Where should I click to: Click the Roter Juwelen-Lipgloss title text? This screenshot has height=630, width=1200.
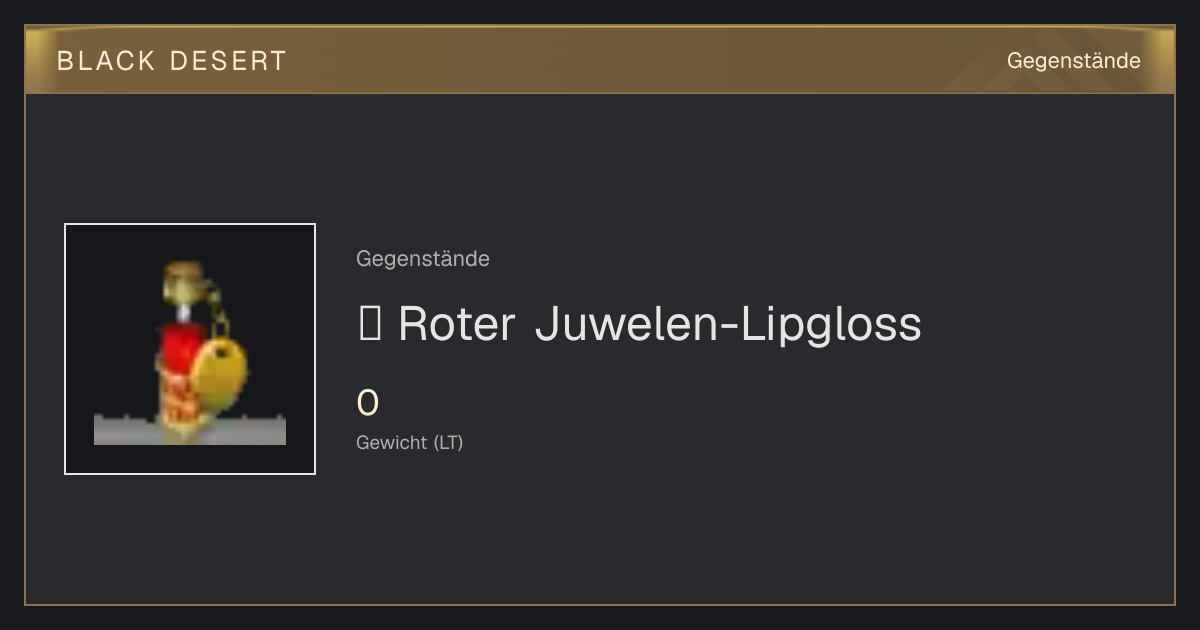click(640, 324)
